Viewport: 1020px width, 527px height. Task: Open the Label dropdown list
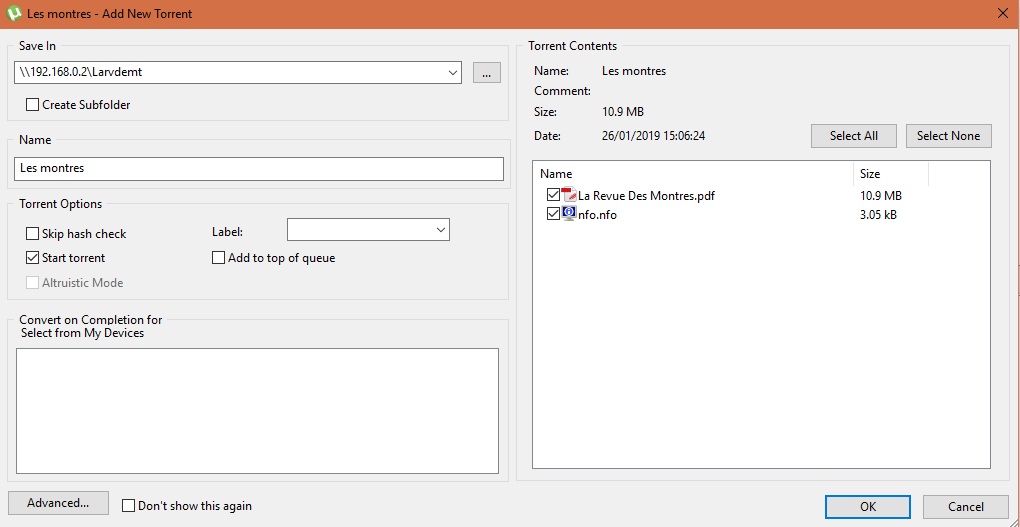(440, 230)
